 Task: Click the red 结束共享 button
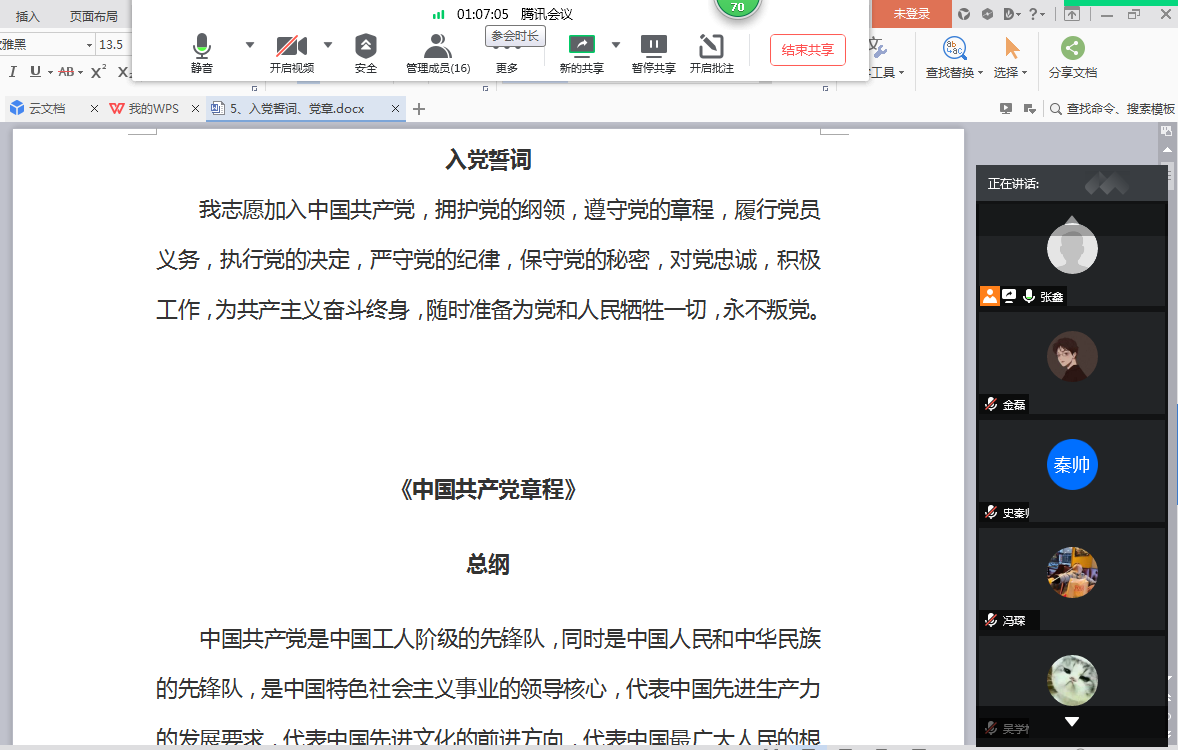pyautogui.click(x=807, y=50)
